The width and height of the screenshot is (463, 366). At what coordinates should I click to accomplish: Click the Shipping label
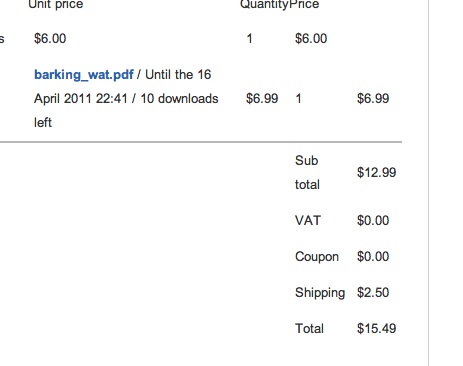pos(320,293)
